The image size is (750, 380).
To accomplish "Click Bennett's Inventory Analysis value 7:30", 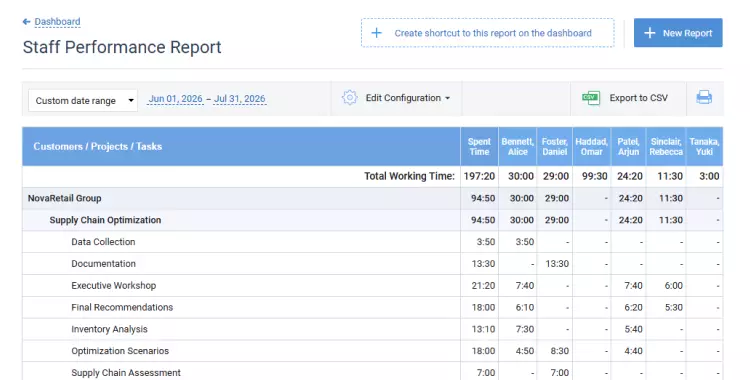I will (525, 329).
